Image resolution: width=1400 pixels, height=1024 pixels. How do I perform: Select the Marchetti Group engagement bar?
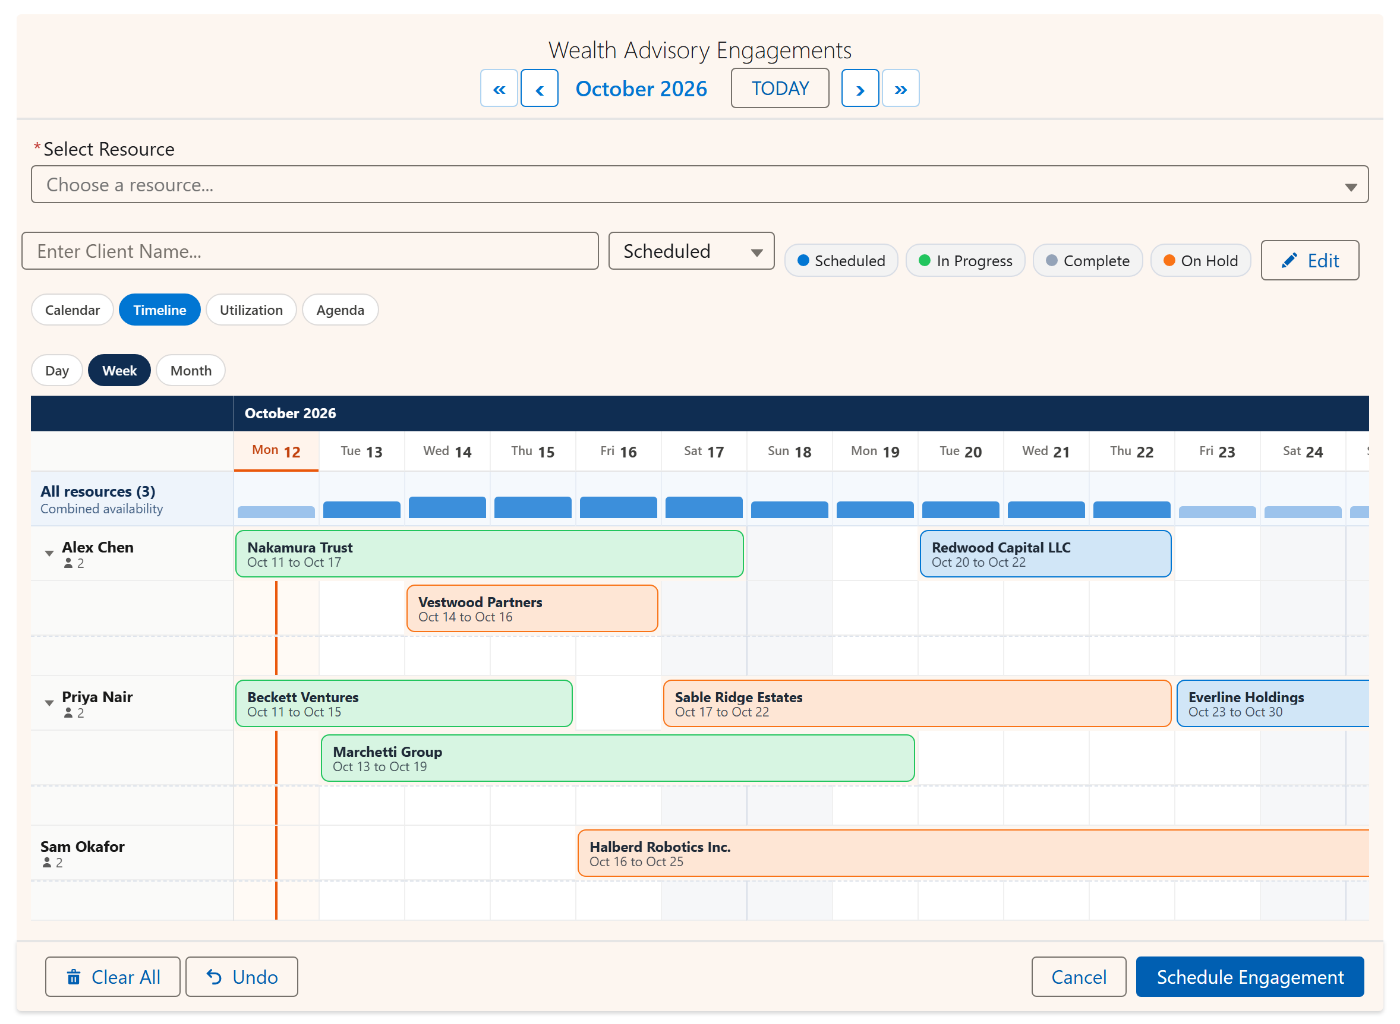point(618,758)
